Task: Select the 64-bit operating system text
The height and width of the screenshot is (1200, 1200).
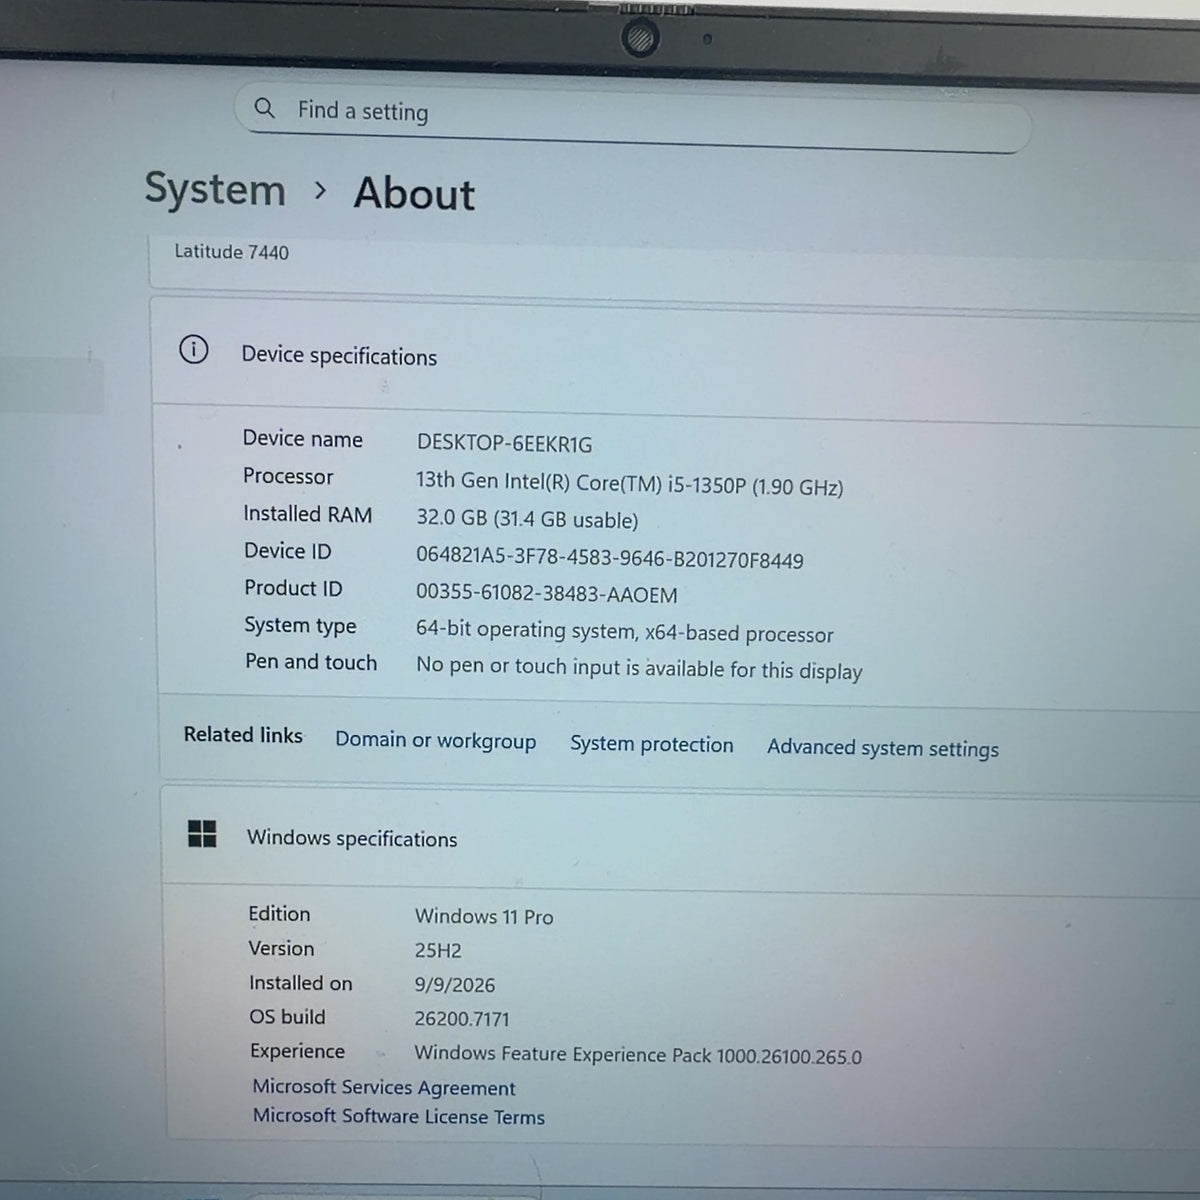Action: click(624, 632)
